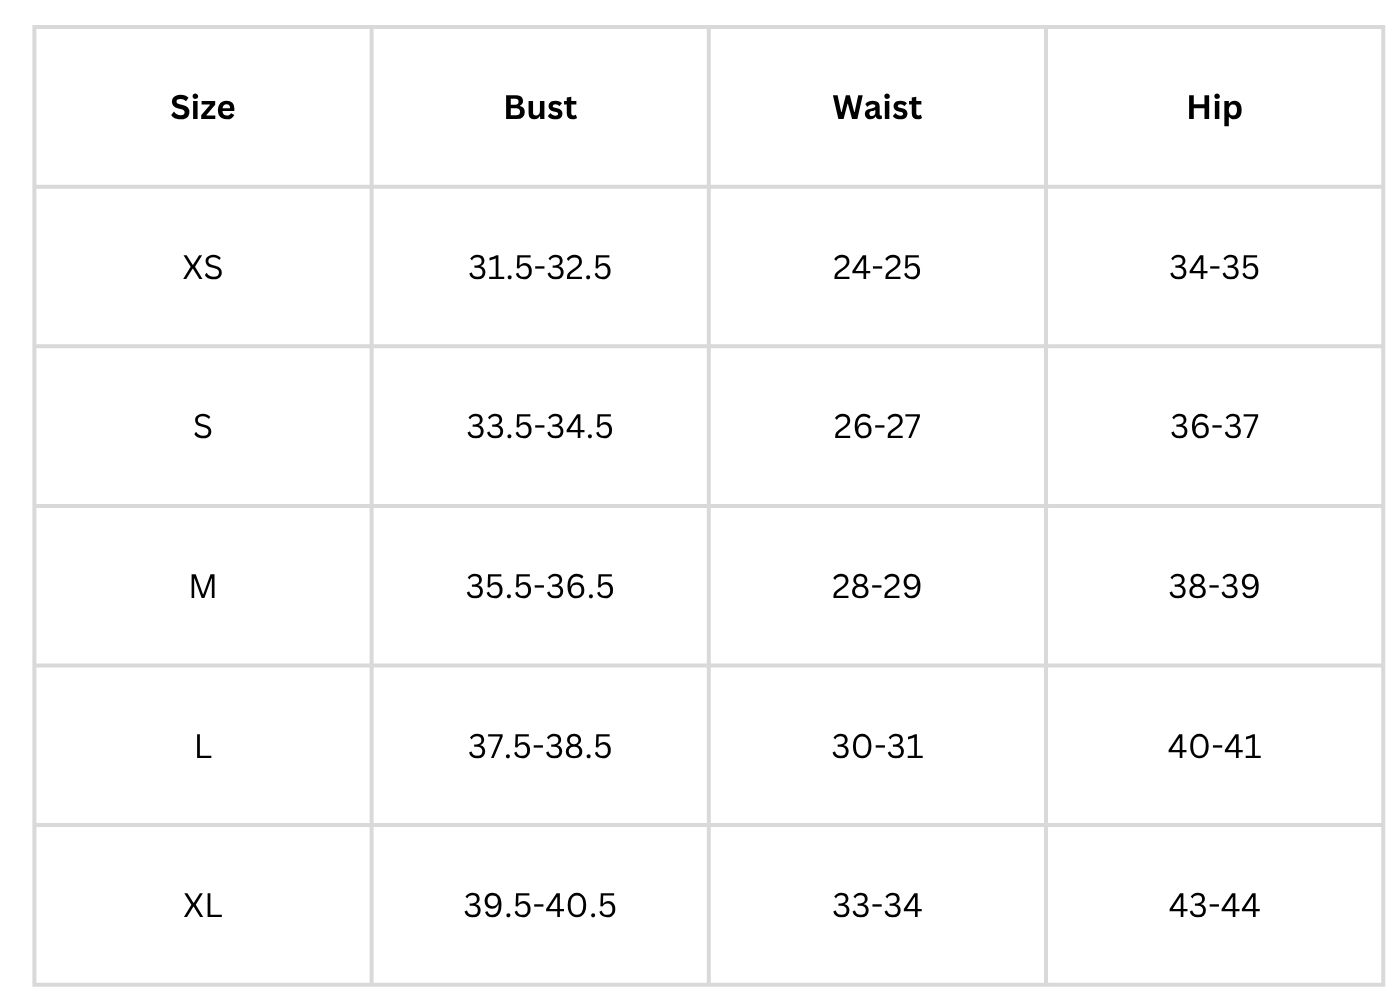Select the Hip column header
The image size is (1400, 1000).
pos(1214,108)
